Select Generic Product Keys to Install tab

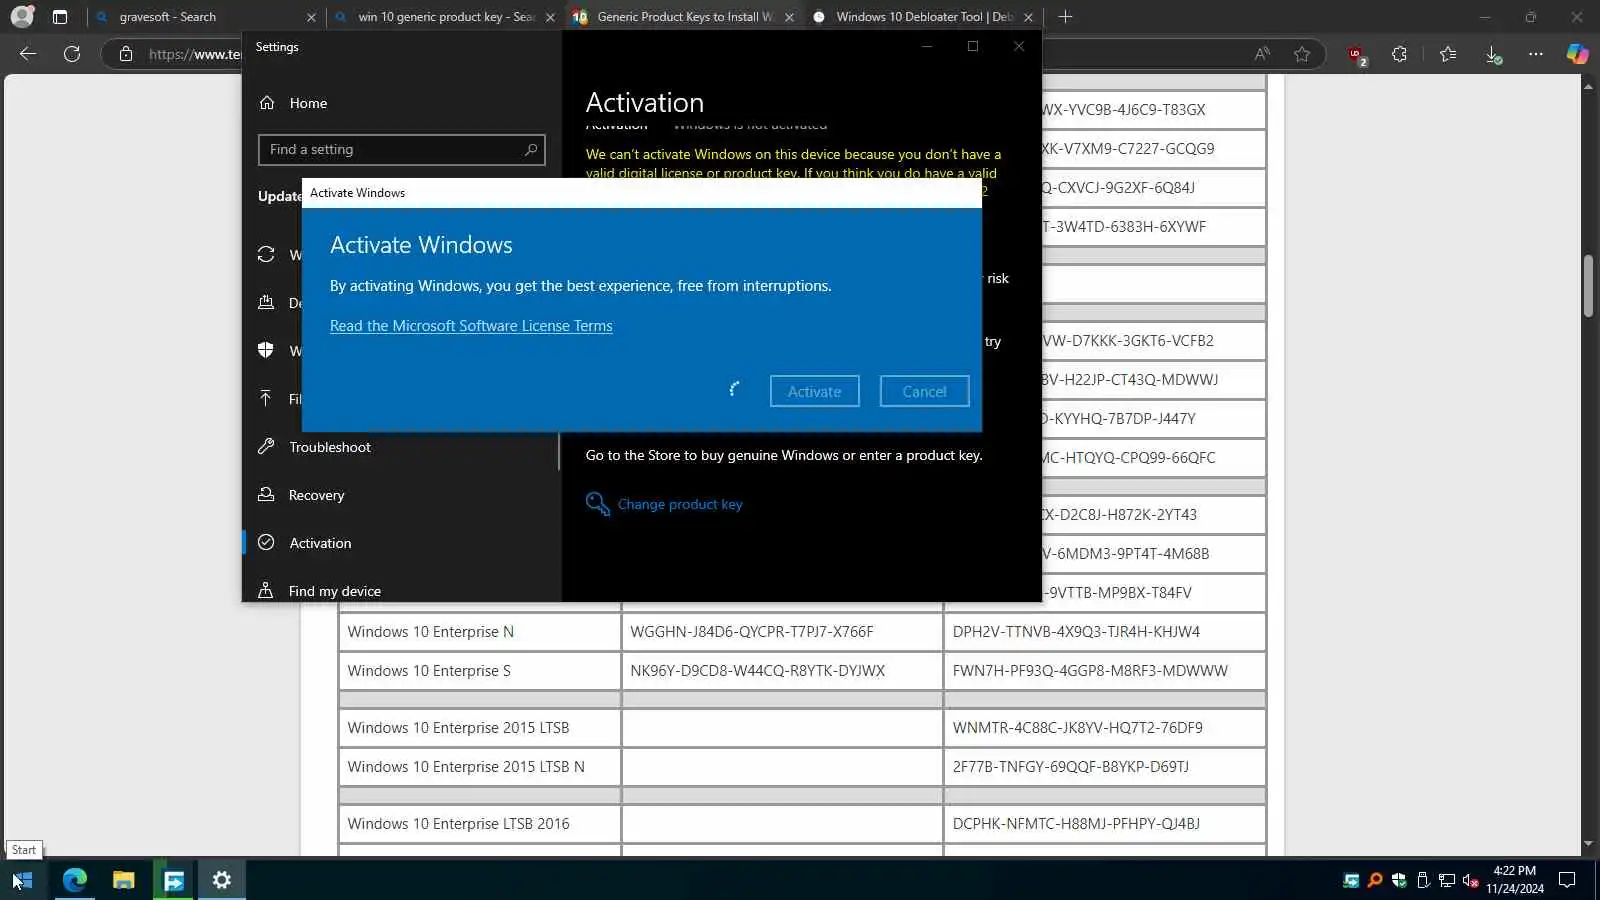point(685,17)
